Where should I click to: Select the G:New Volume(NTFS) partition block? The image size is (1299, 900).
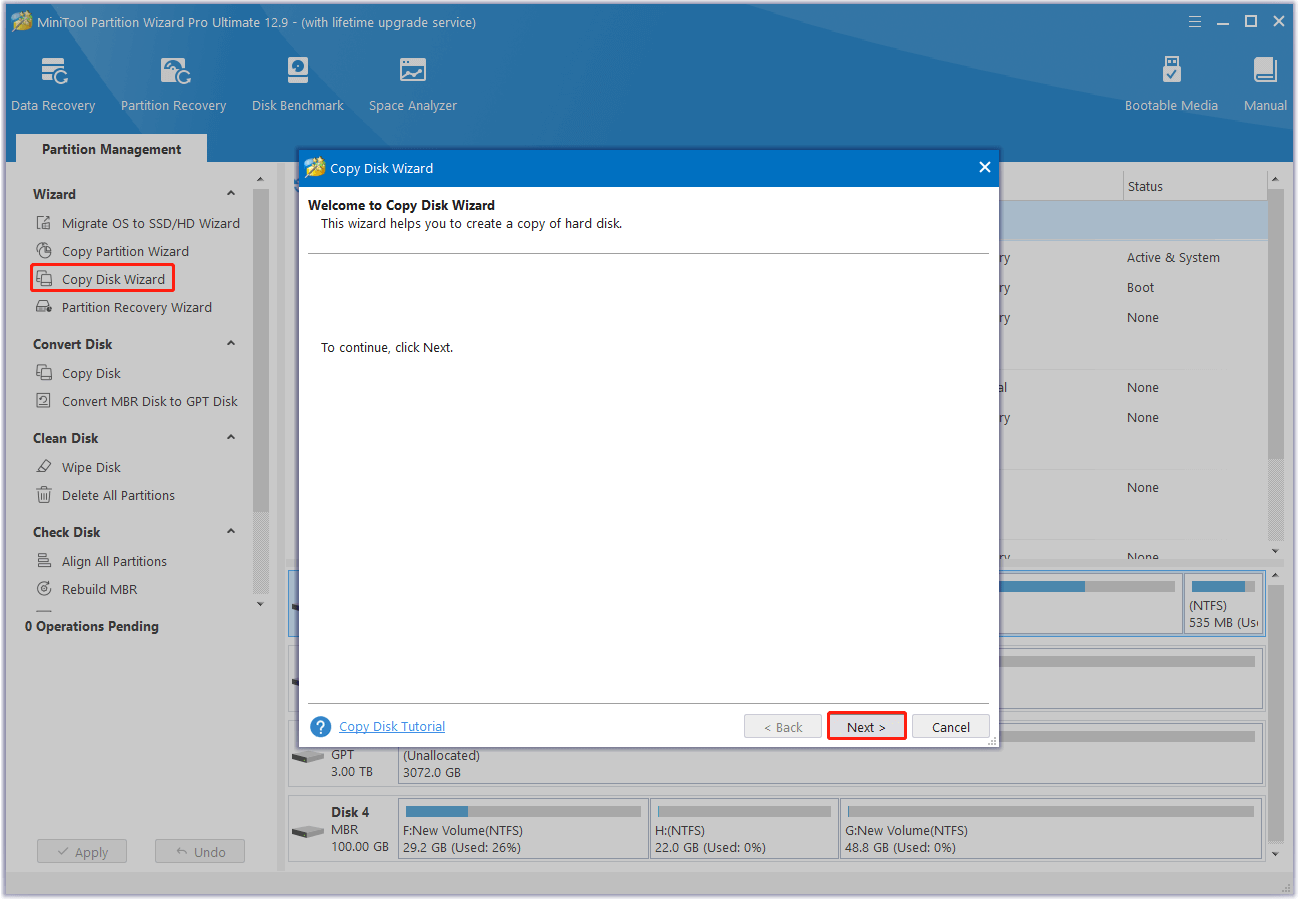tap(1051, 828)
